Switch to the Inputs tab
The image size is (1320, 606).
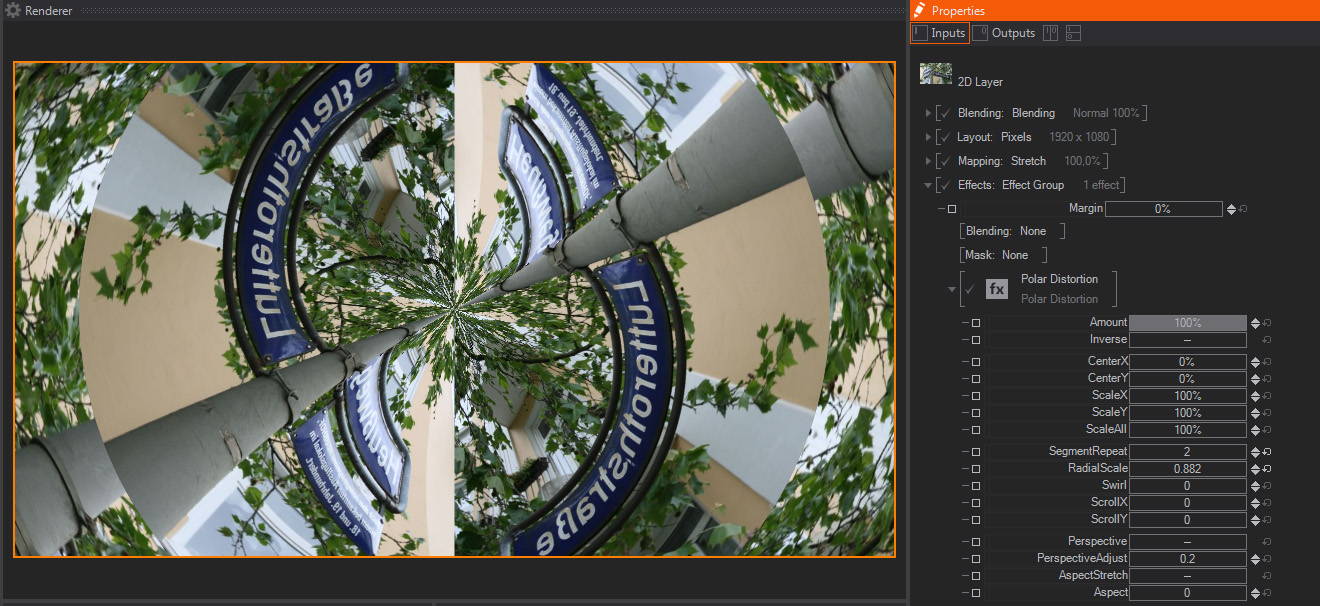[x=940, y=33]
